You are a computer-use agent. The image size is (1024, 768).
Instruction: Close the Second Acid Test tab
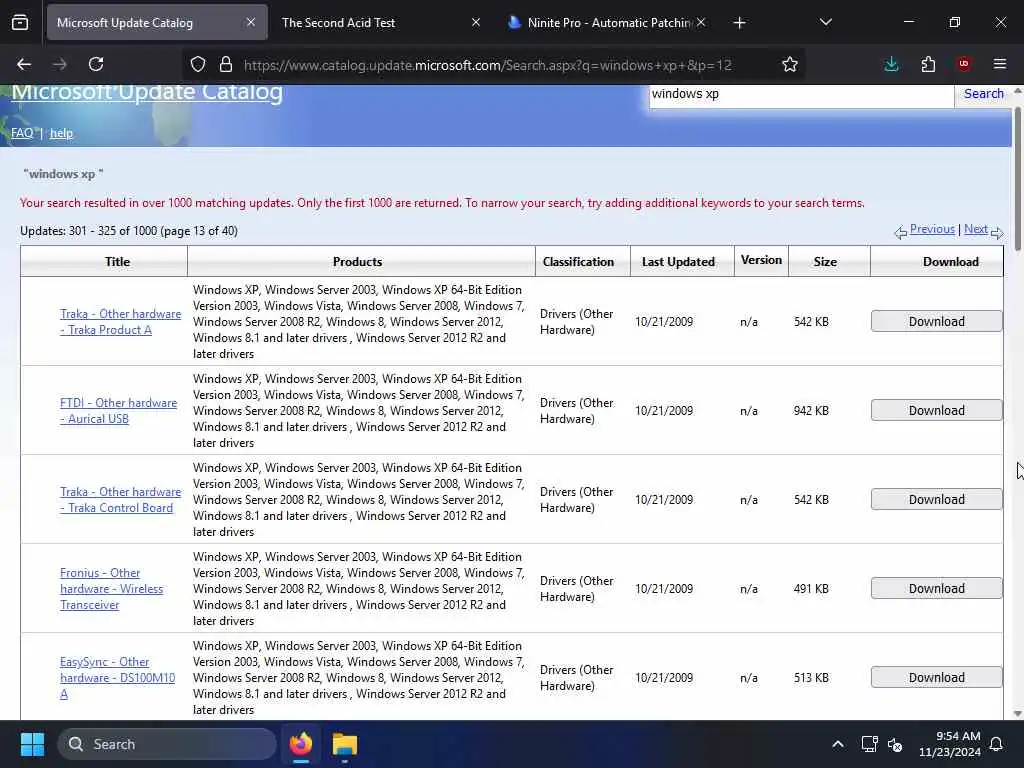click(475, 22)
